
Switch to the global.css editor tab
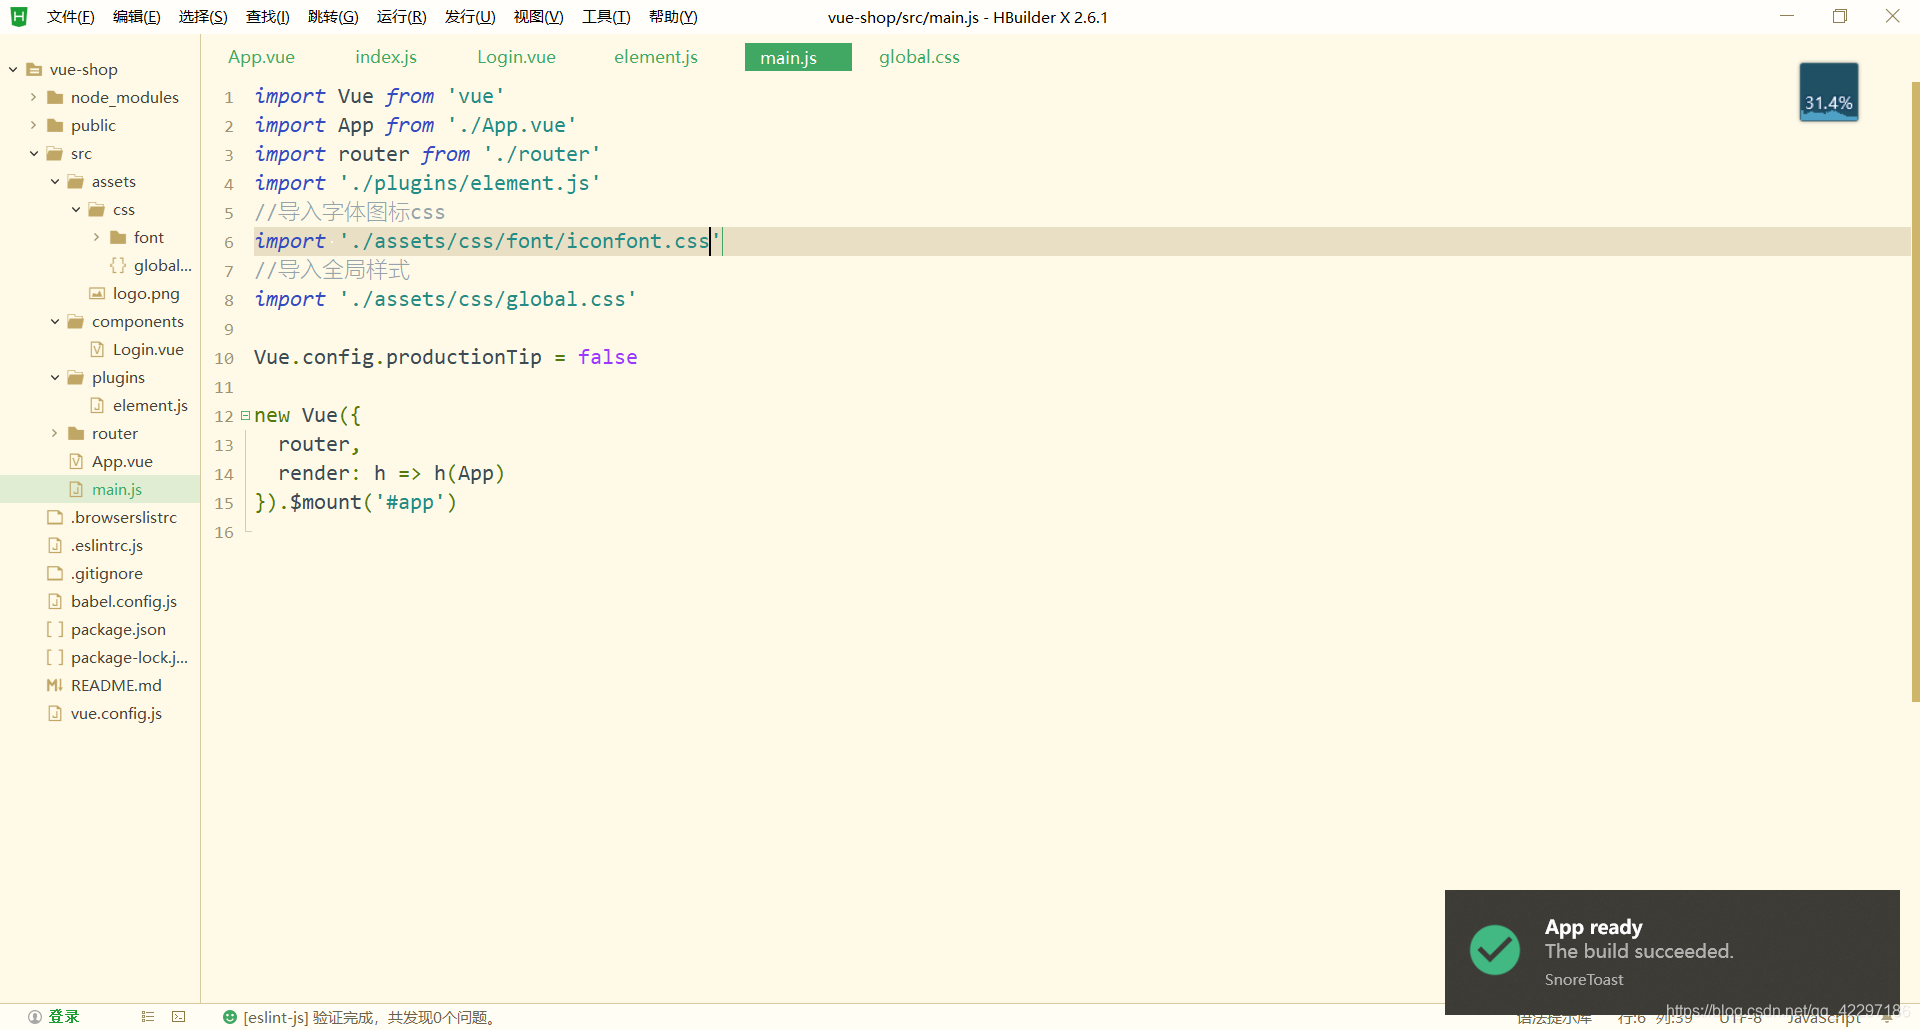[x=919, y=57]
